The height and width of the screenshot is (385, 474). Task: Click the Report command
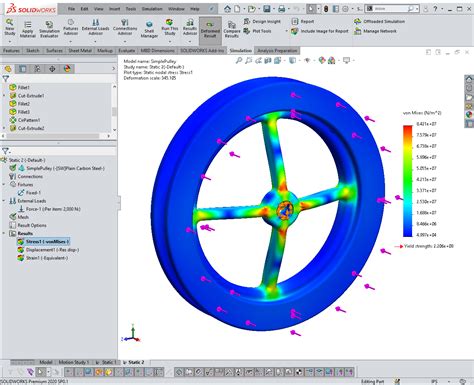click(303, 21)
